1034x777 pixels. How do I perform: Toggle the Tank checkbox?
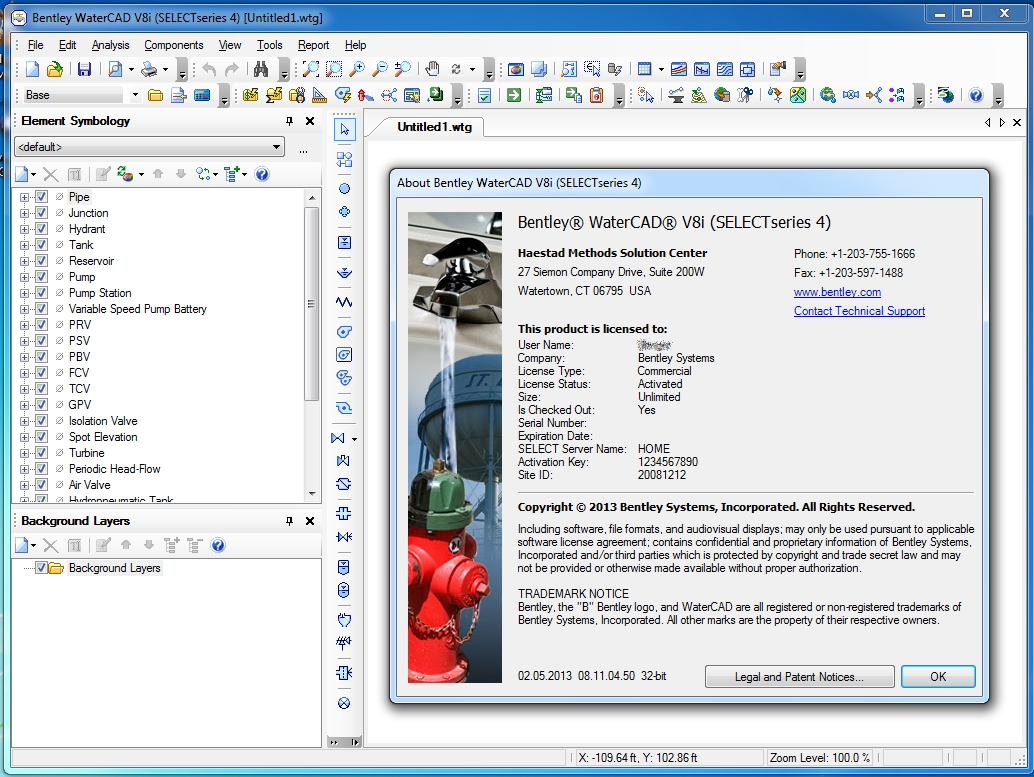click(x=41, y=245)
